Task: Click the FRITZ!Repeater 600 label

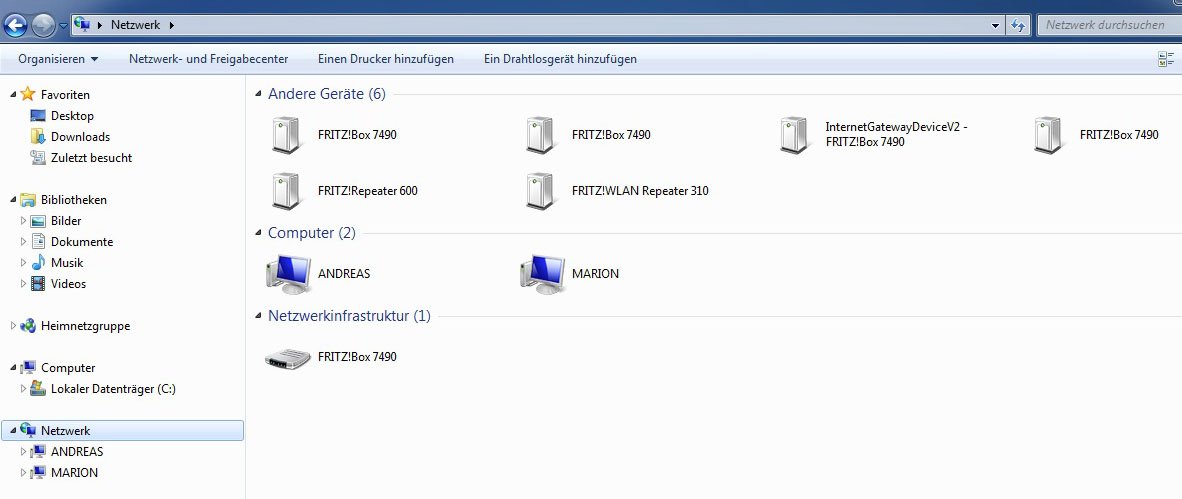Action: pyautogui.click(x=368, y=191)
